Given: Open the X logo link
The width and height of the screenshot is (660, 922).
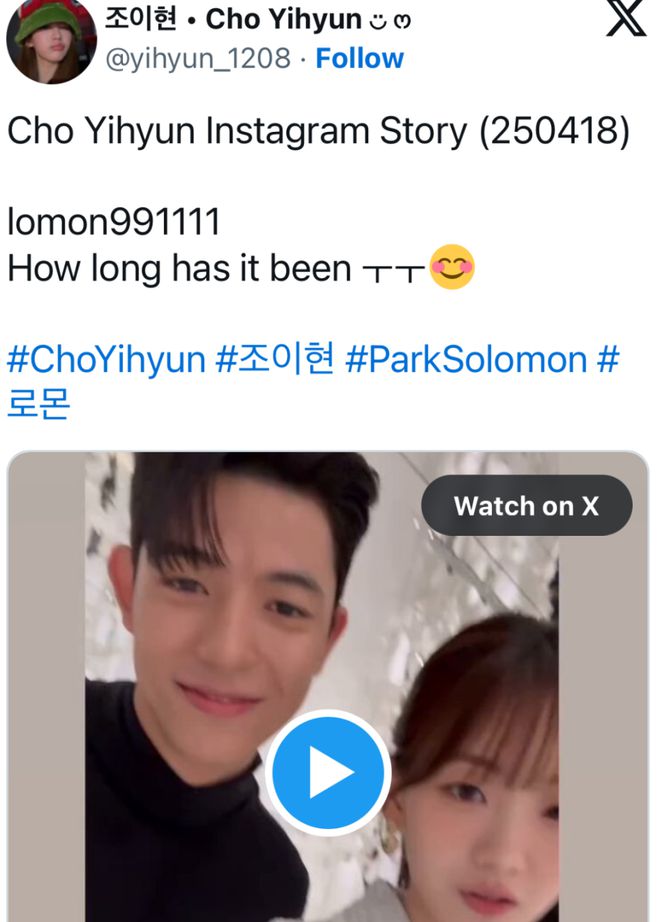Looking at the screenshot, I should (x=626, y=19).
